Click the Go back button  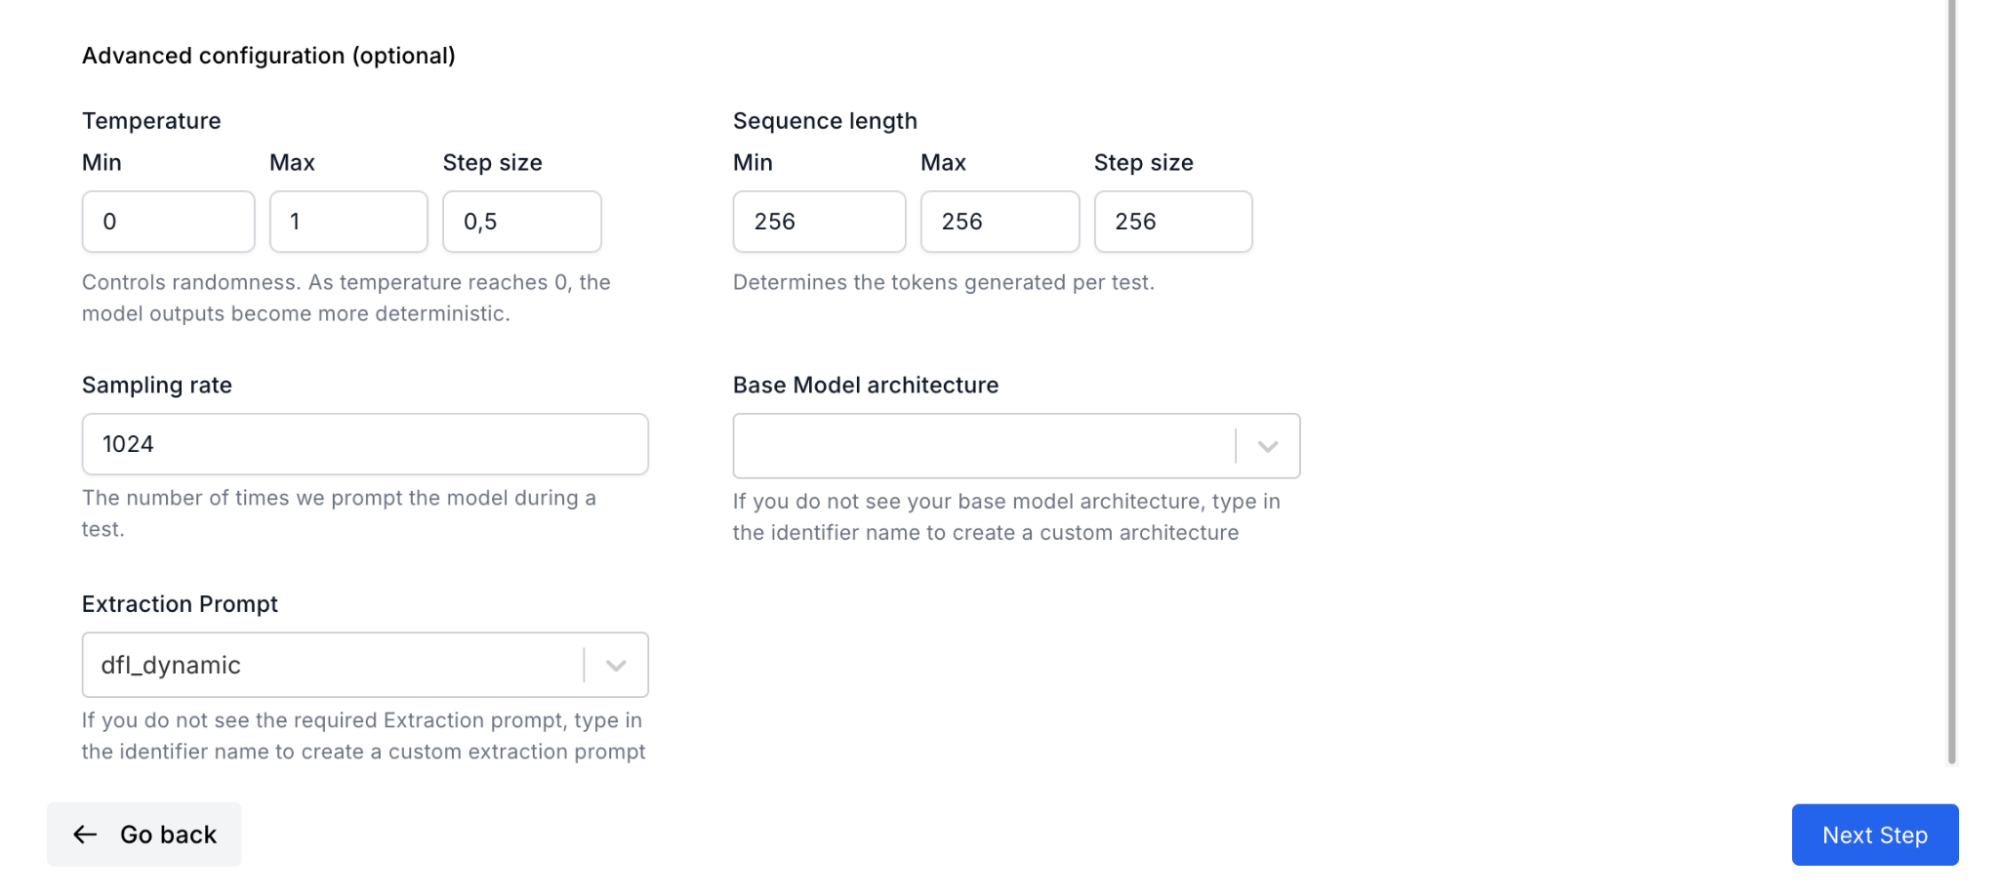point(144,835)
